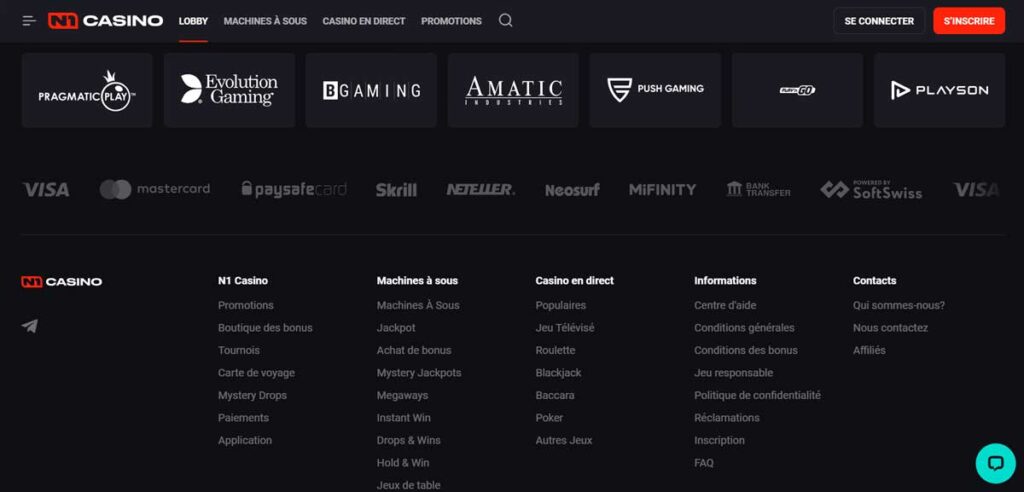Open Centre d'aide link
Viewport: 1024px width, 492px height.
click(725, 305)
